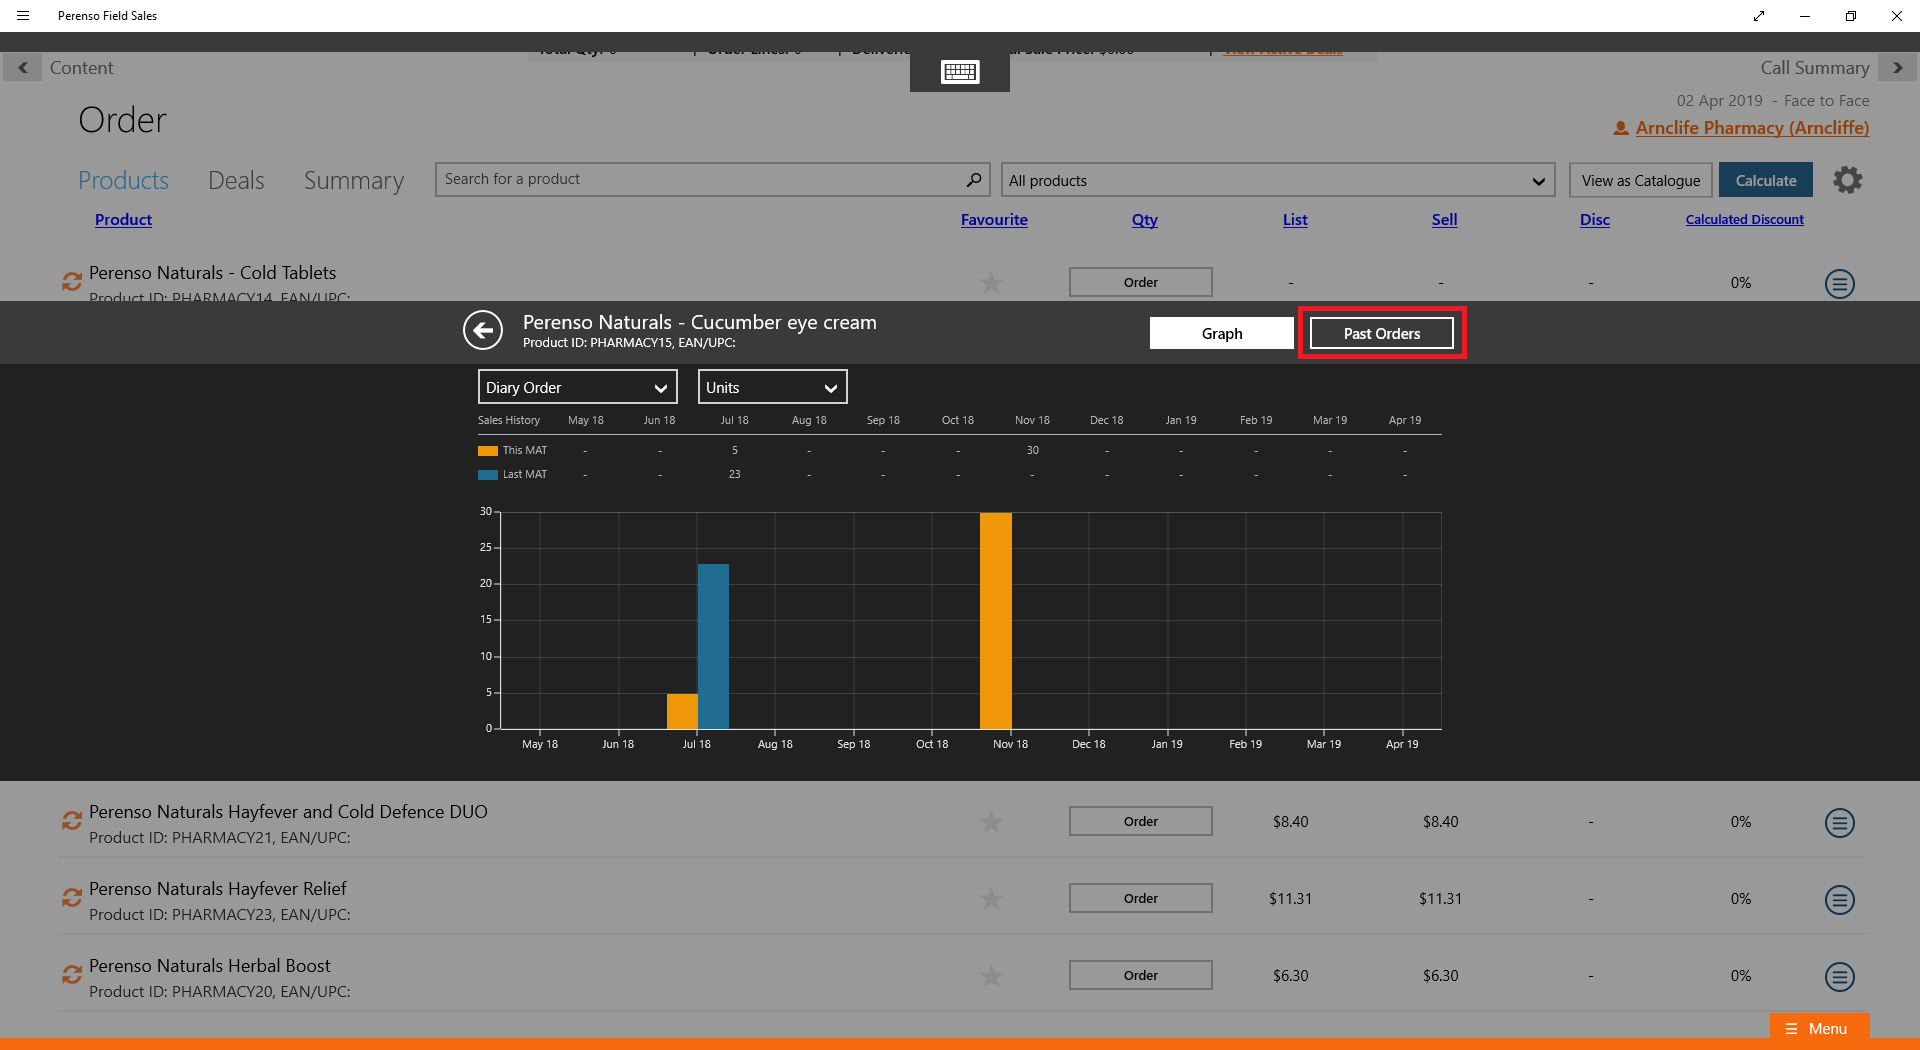1920x1050 pixels.
Task: Open the orange Menu button
Action: [x=1819, y=1028]
